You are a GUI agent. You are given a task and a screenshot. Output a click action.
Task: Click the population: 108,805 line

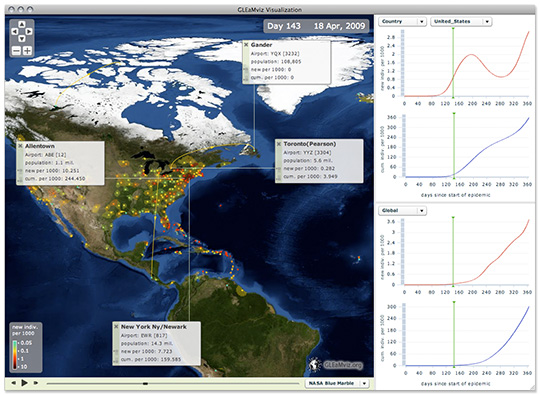(276, 62)
